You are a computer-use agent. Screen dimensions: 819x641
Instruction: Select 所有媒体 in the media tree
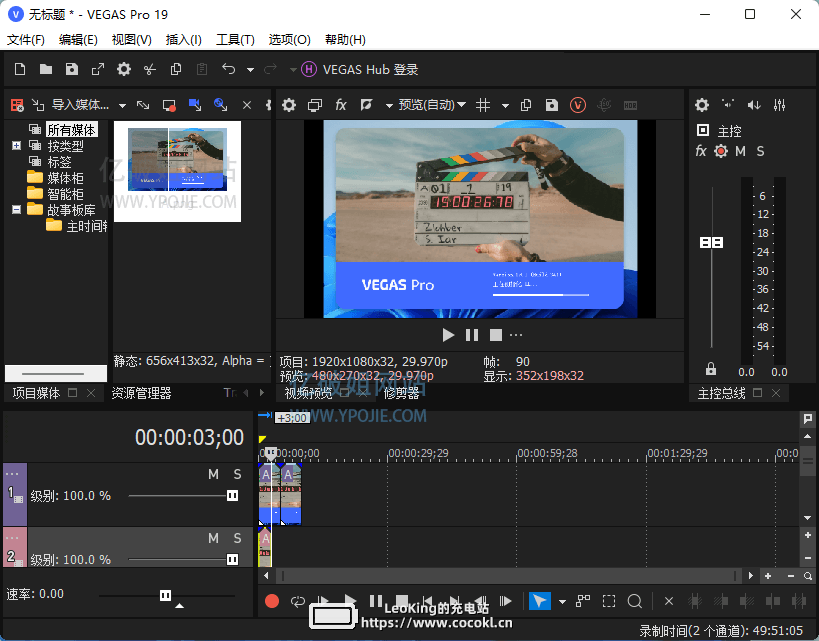(x=72, y=130)
